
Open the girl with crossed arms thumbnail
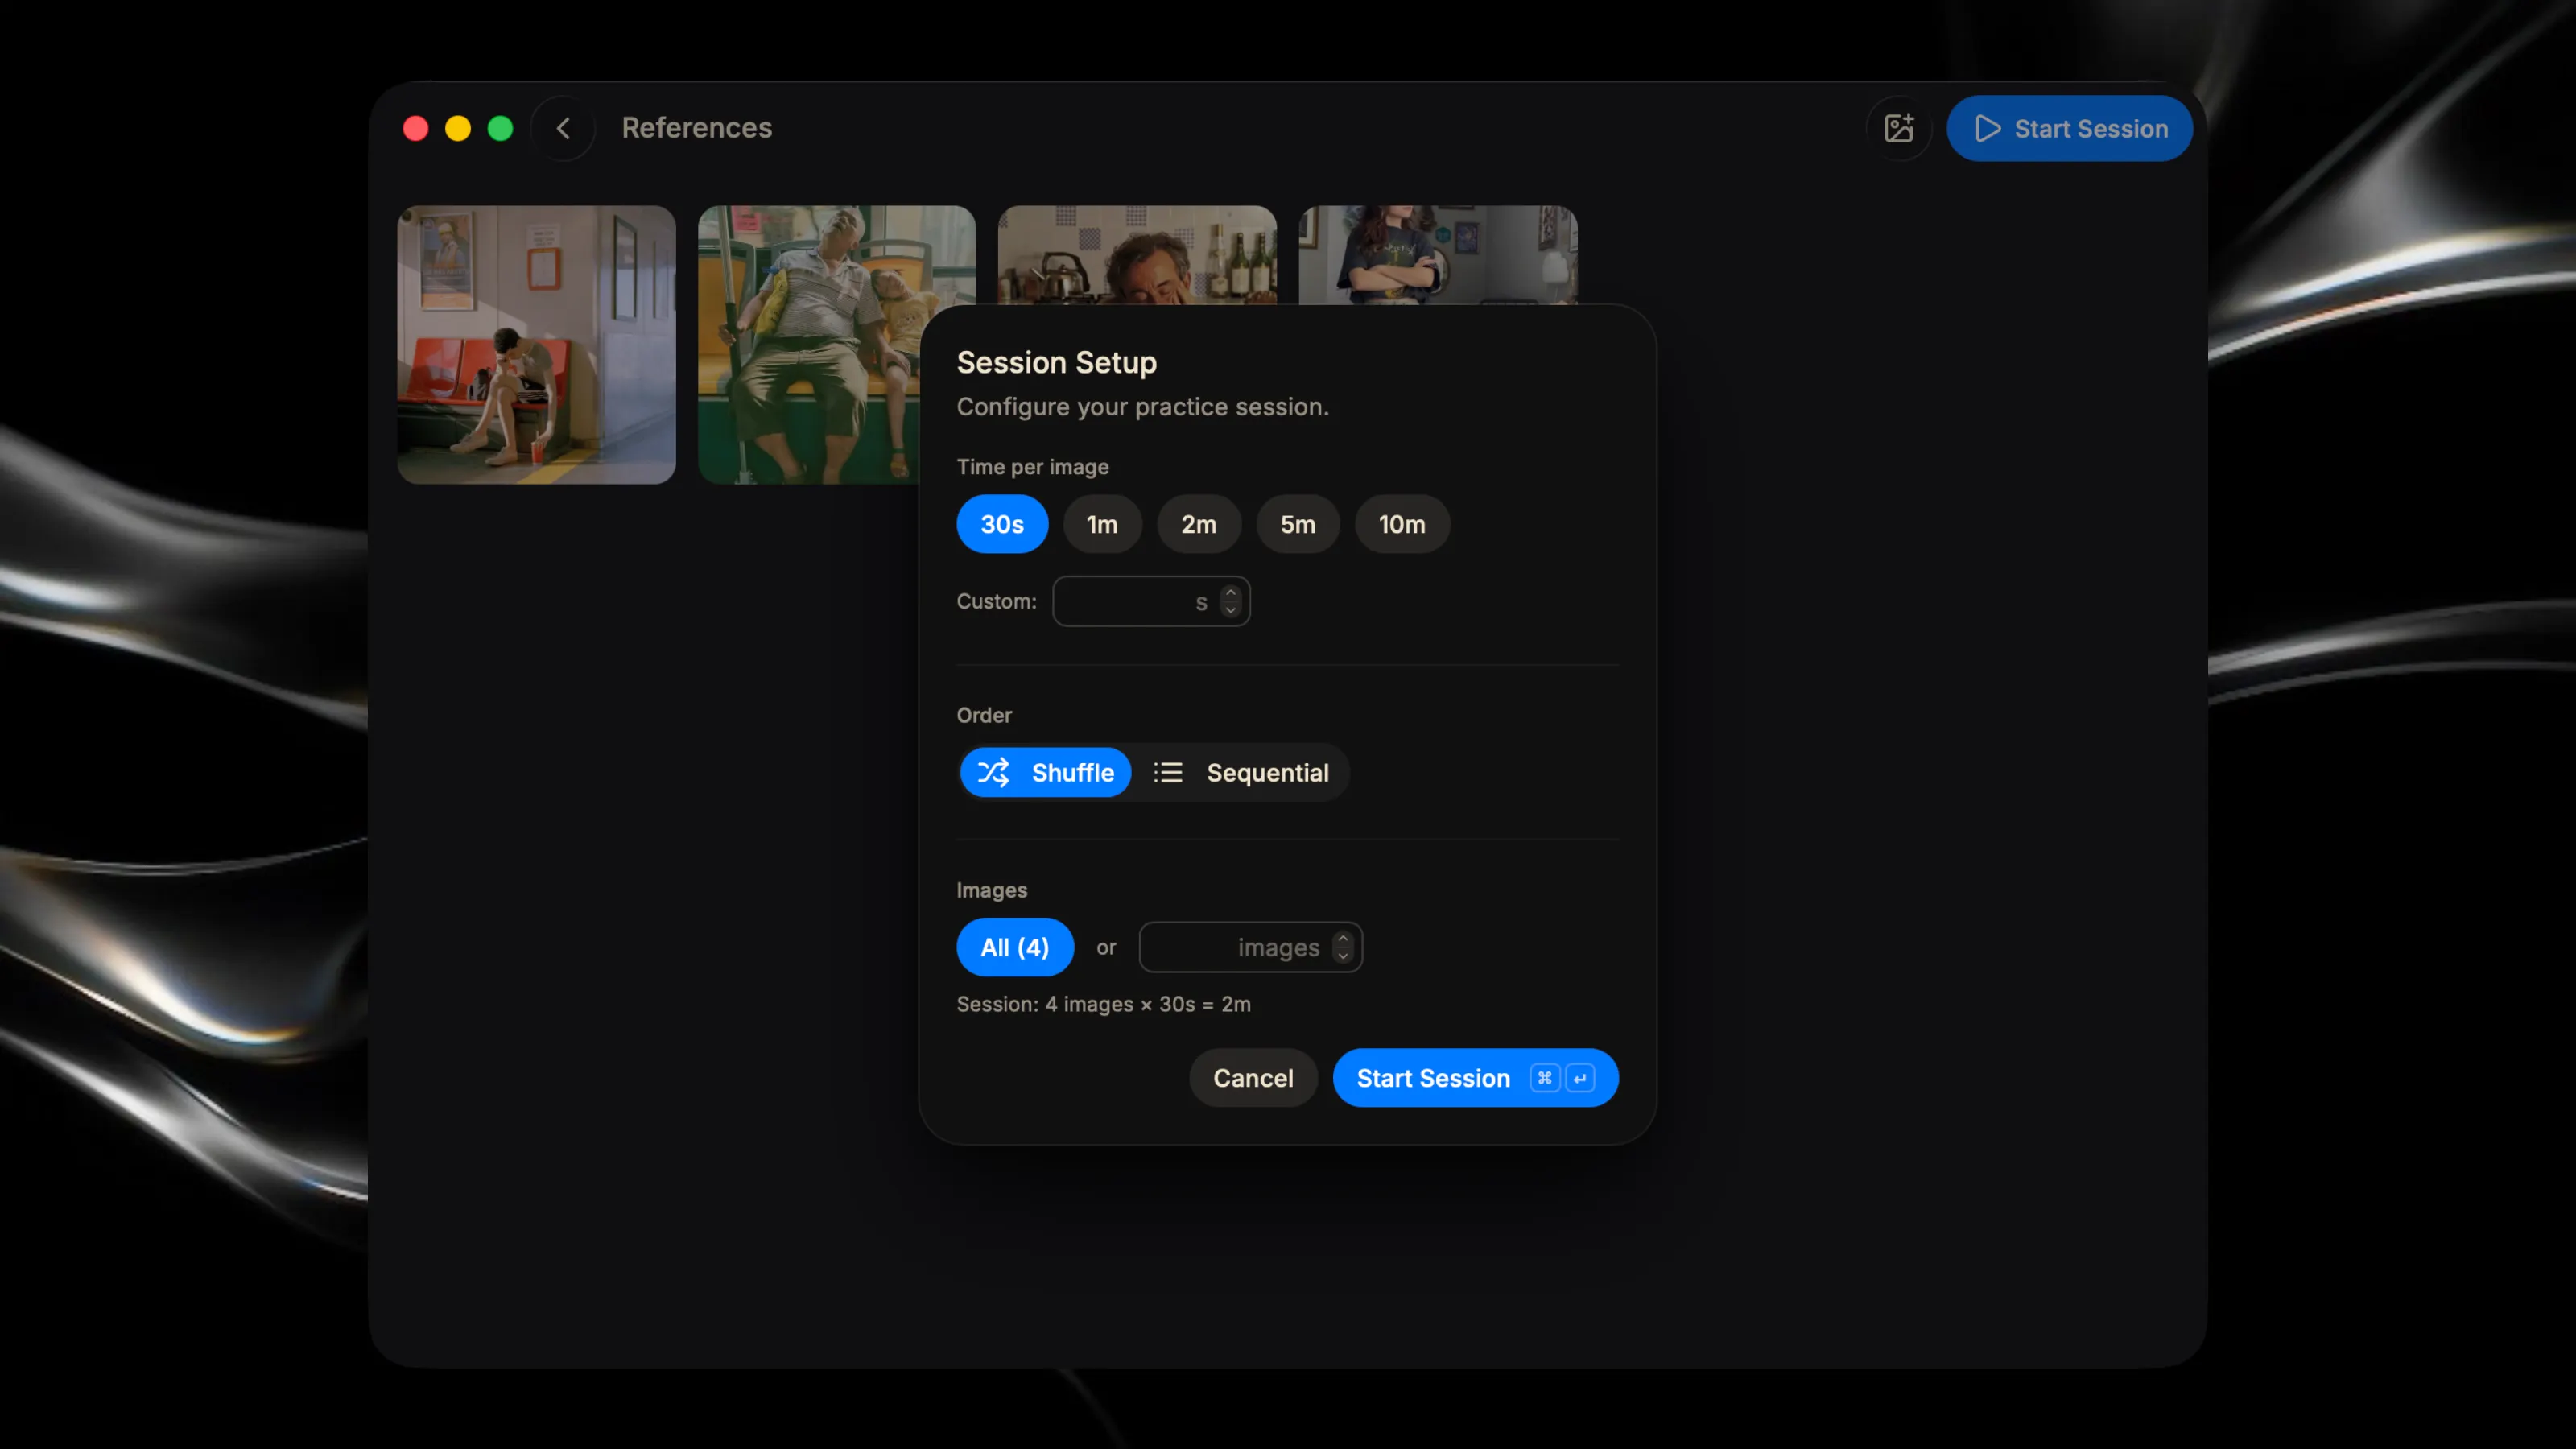pos(1438,254)
